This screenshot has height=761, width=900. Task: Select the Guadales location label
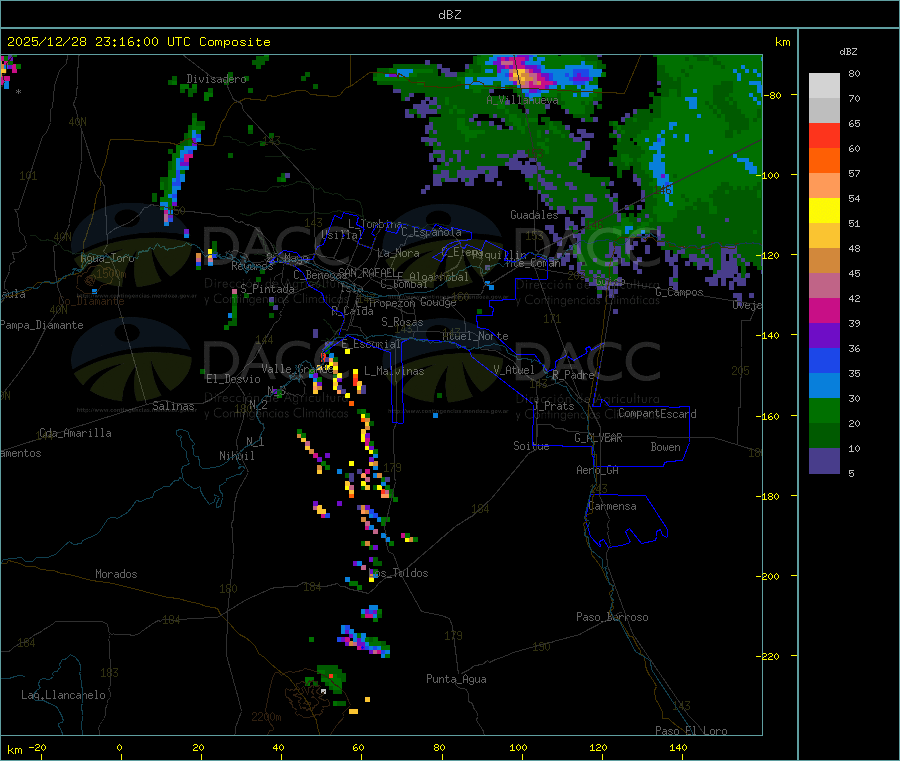coord(534,215)
